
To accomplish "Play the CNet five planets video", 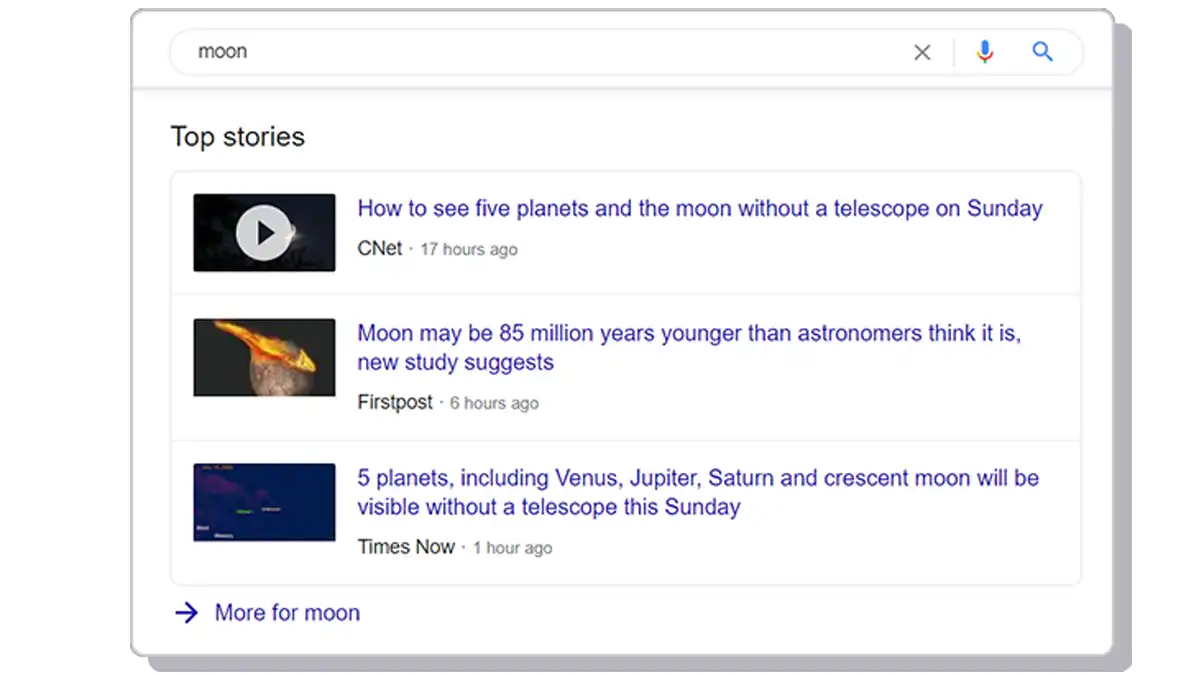I will (264, 233).
